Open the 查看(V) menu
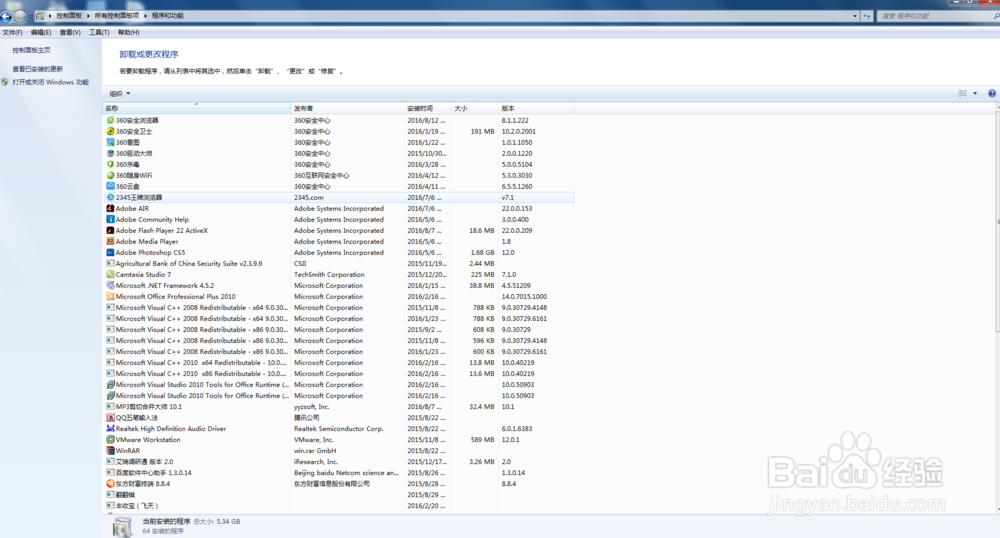This screenshot has height=538, width=1000. coord(70,33)
